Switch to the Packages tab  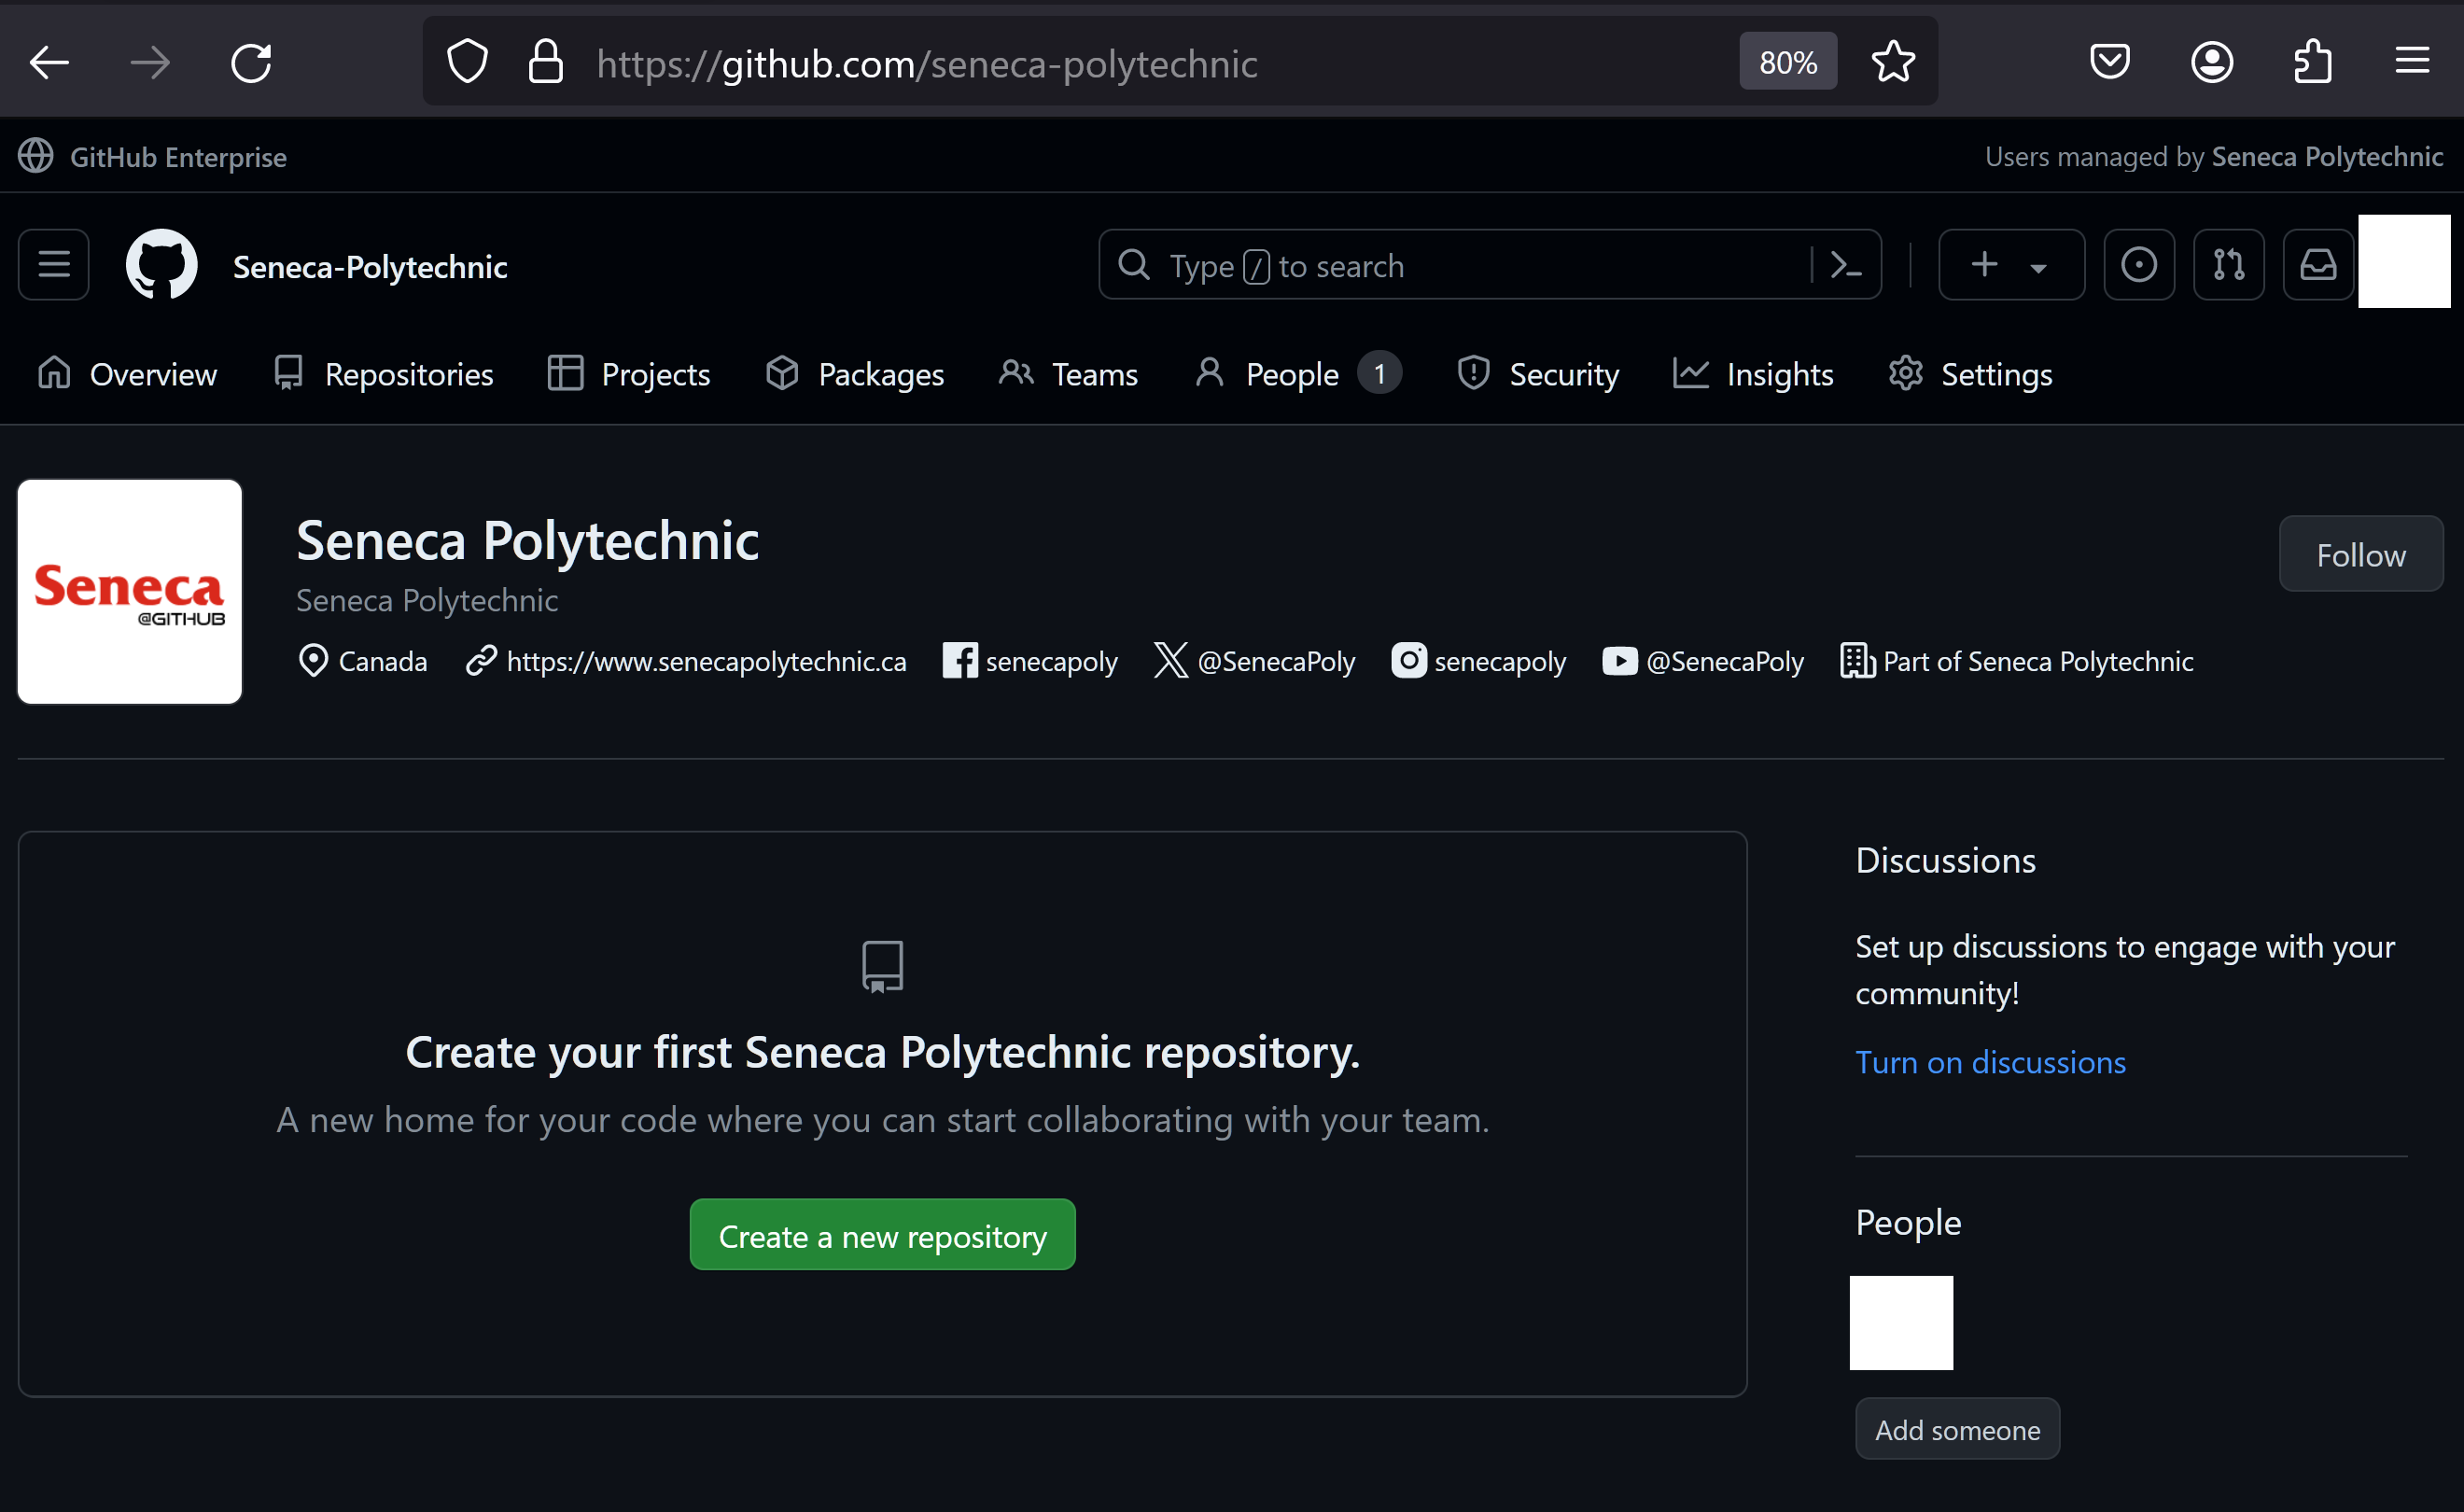(x=855, y=374)
